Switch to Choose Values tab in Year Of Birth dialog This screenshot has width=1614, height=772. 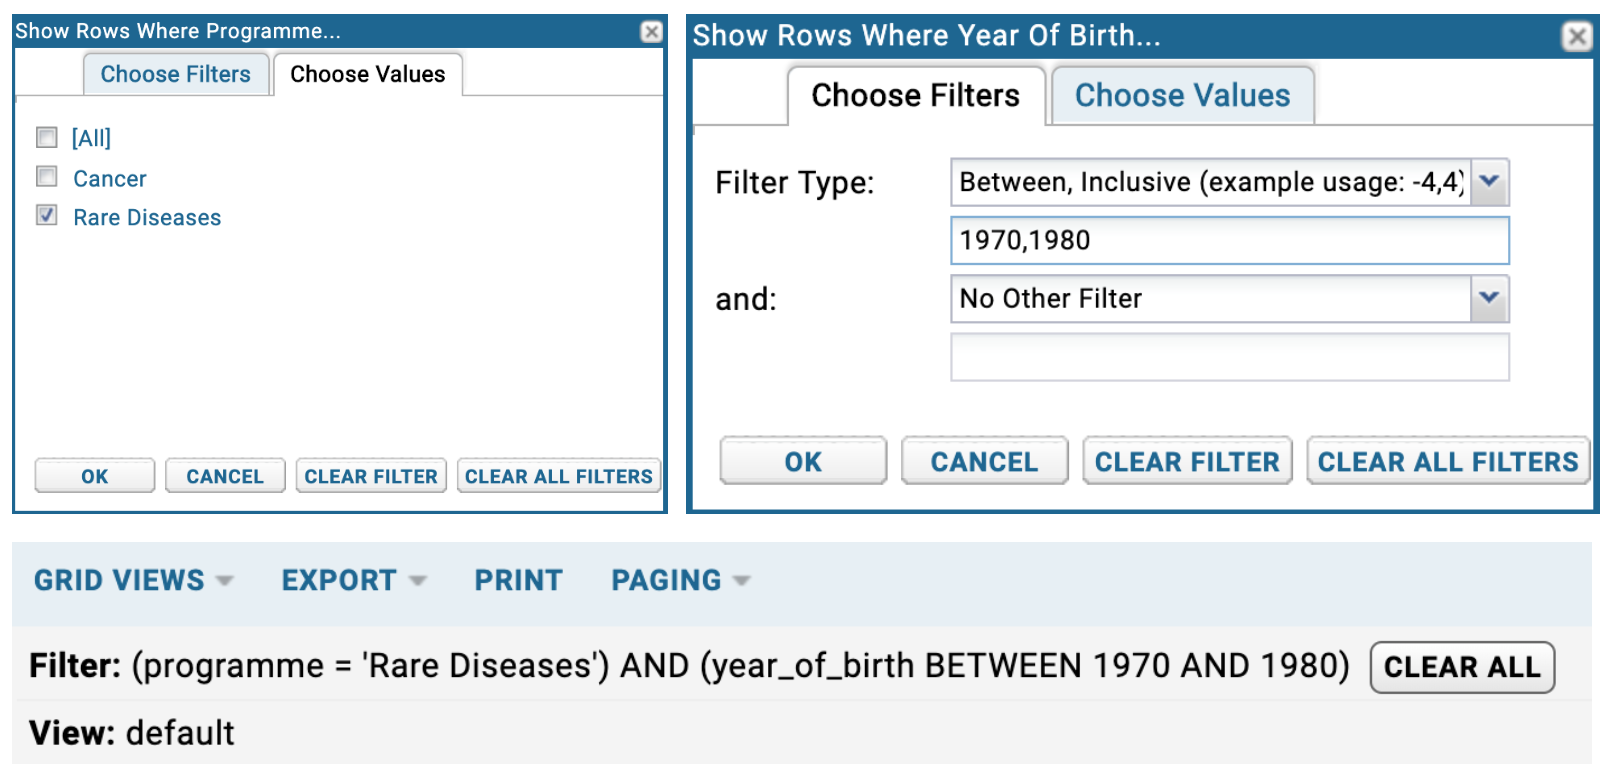click(1182, 96)
